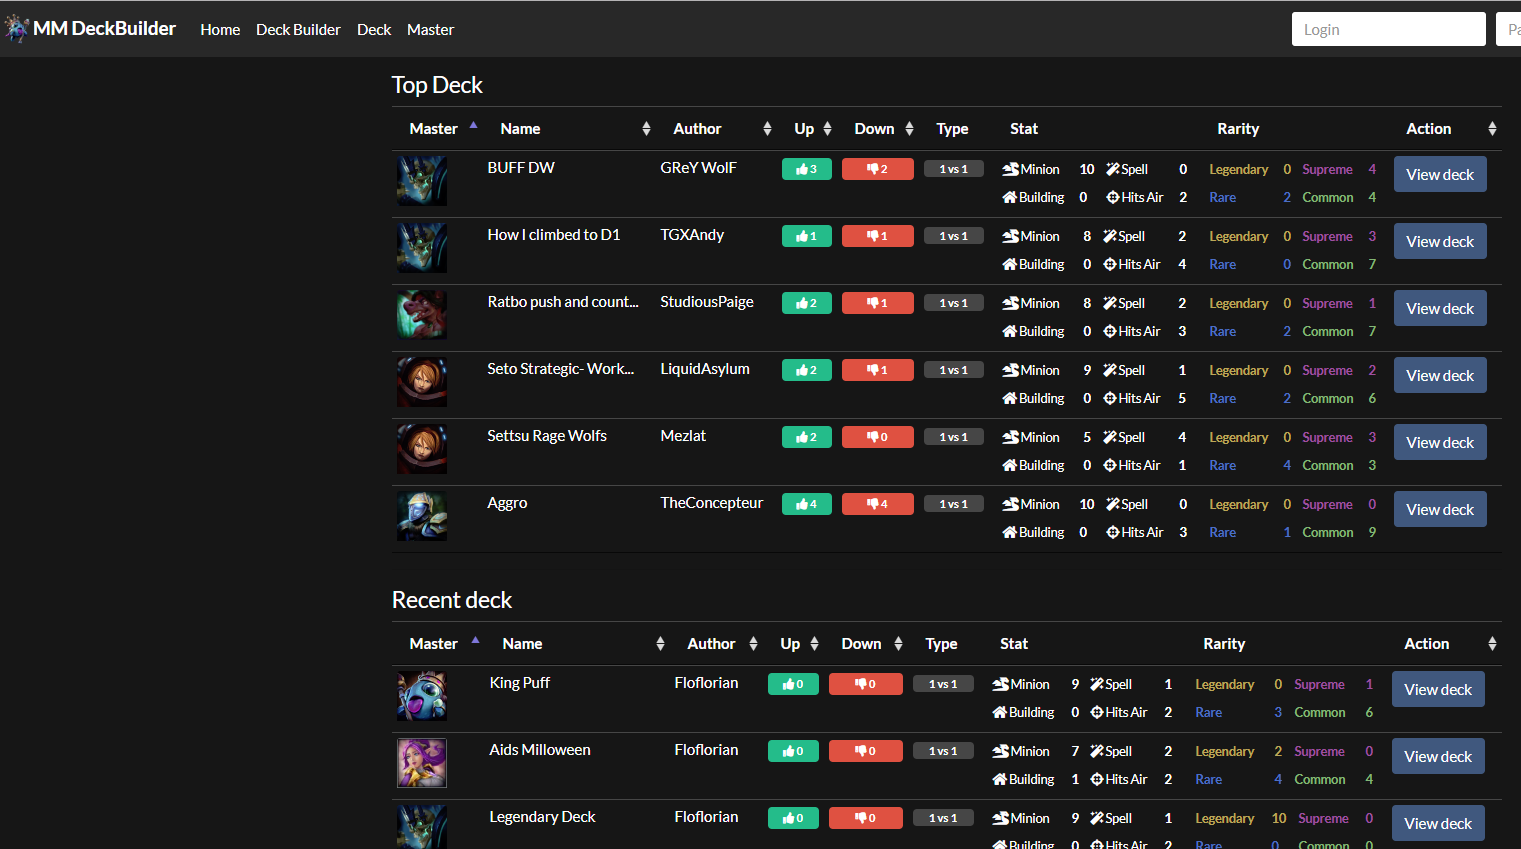Sort Recent deck table by Master
Image resolution: width=1521 pixels, height=849 pixels.
[x=440, y=643]
